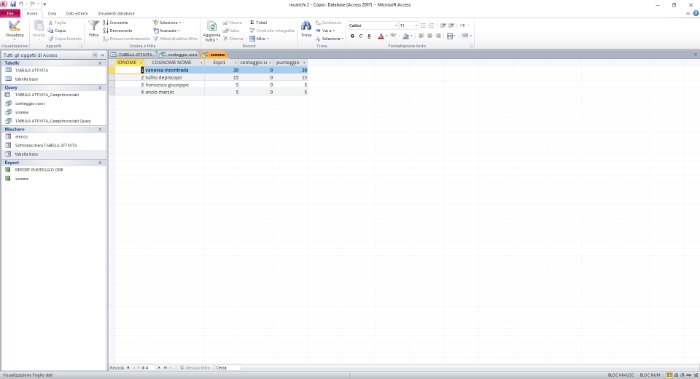Toggle bold (G) formatting
Screen dimensions: 700x379
pos(352,36)
